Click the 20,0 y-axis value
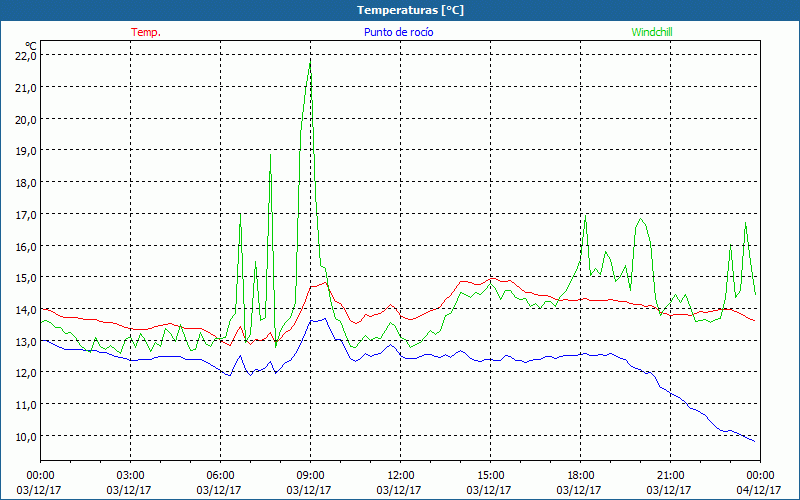Screen dimensions: 800x500 (26, 119)
